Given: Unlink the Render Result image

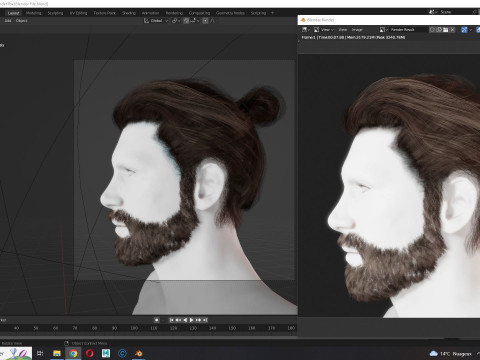Looking at the screenshot, I should click(x=452, y=30).
